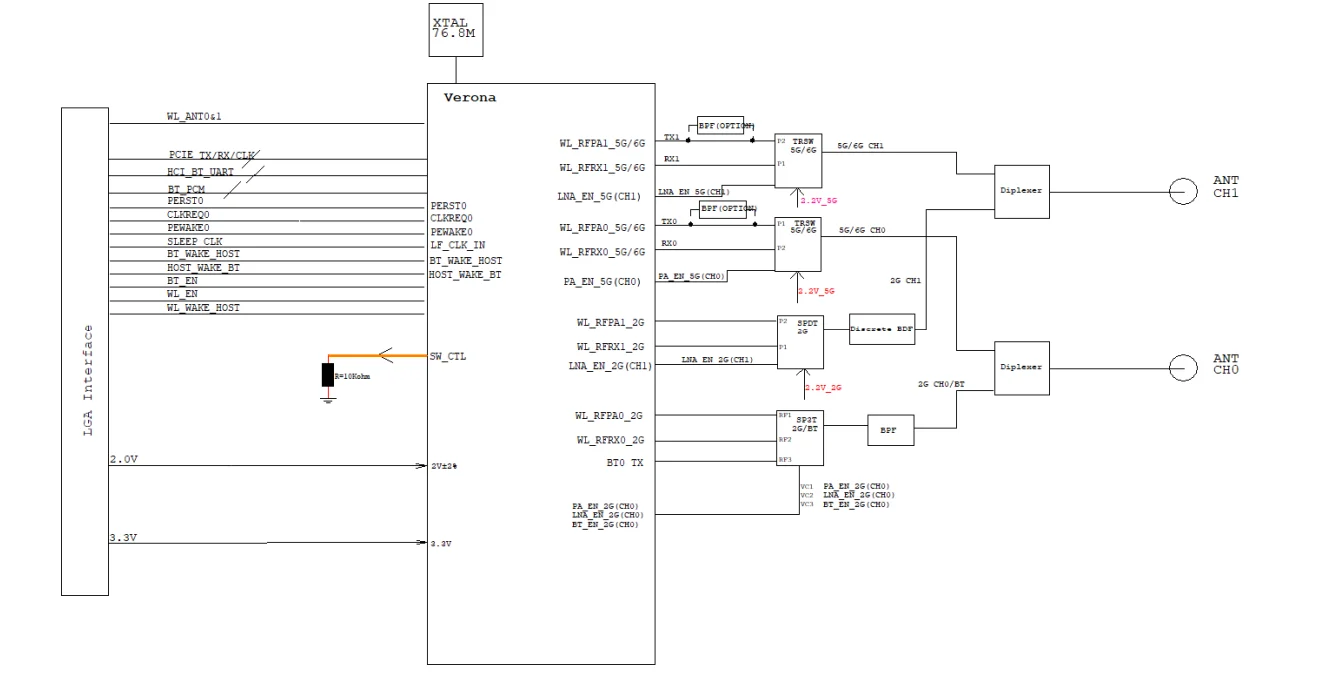Open the PA_EN_5G(CH0) net label
Image resolution: width=1323 pixels, height=673 pixels.
coord(691,277)
